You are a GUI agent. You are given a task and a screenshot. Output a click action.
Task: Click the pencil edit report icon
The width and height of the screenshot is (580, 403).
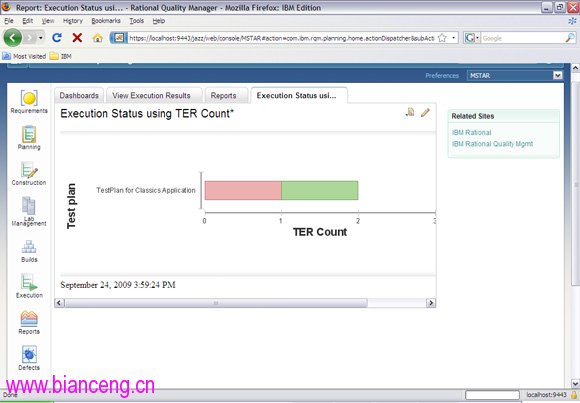point(425,112)
